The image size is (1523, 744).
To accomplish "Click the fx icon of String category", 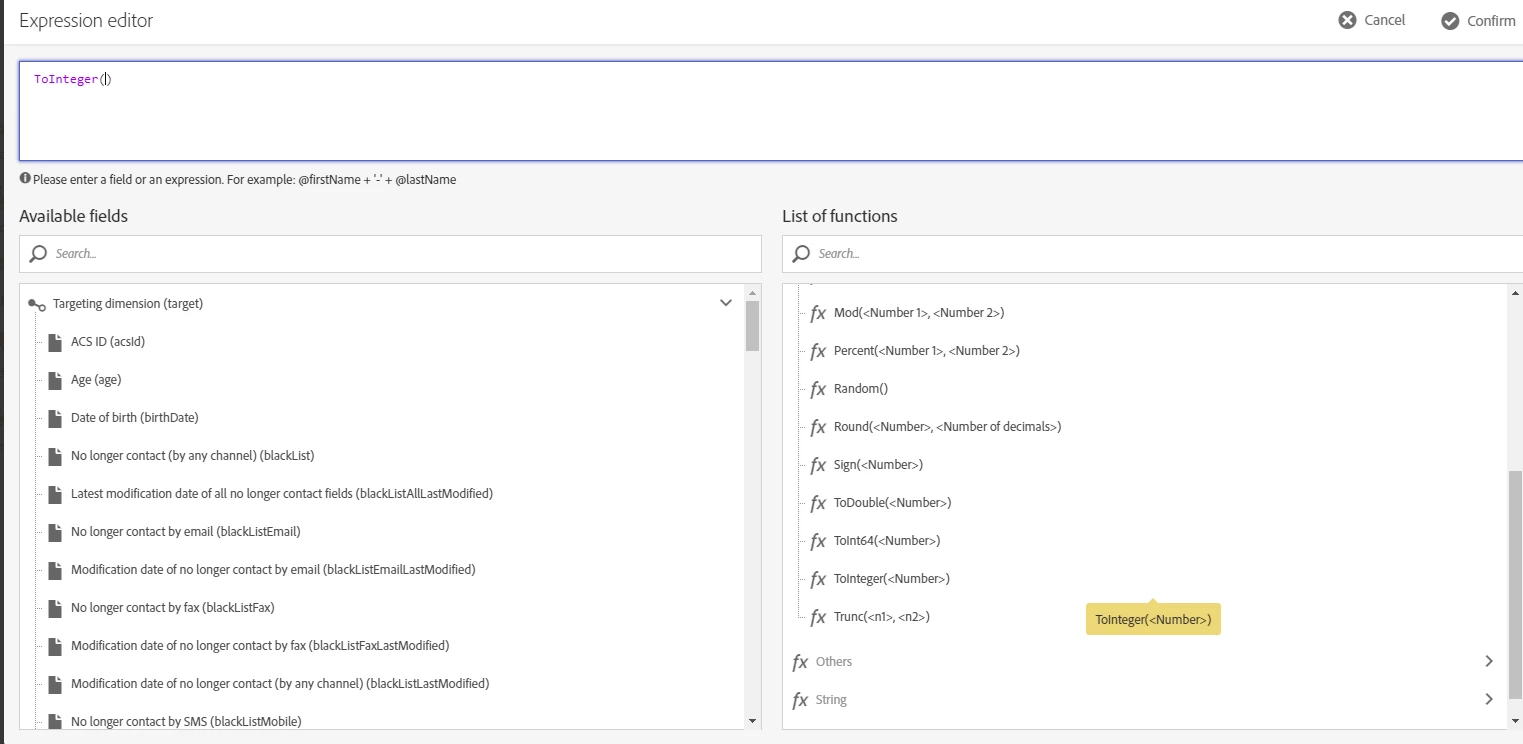I will tap(800, 700).
